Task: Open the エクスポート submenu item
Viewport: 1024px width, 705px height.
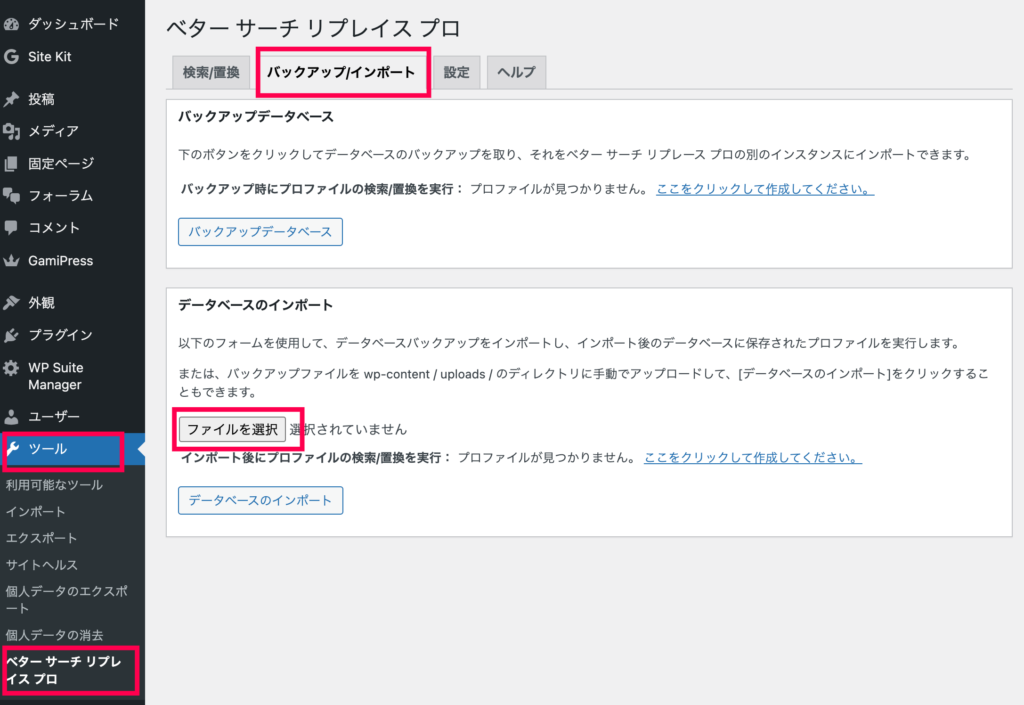Action: (41, 538)
